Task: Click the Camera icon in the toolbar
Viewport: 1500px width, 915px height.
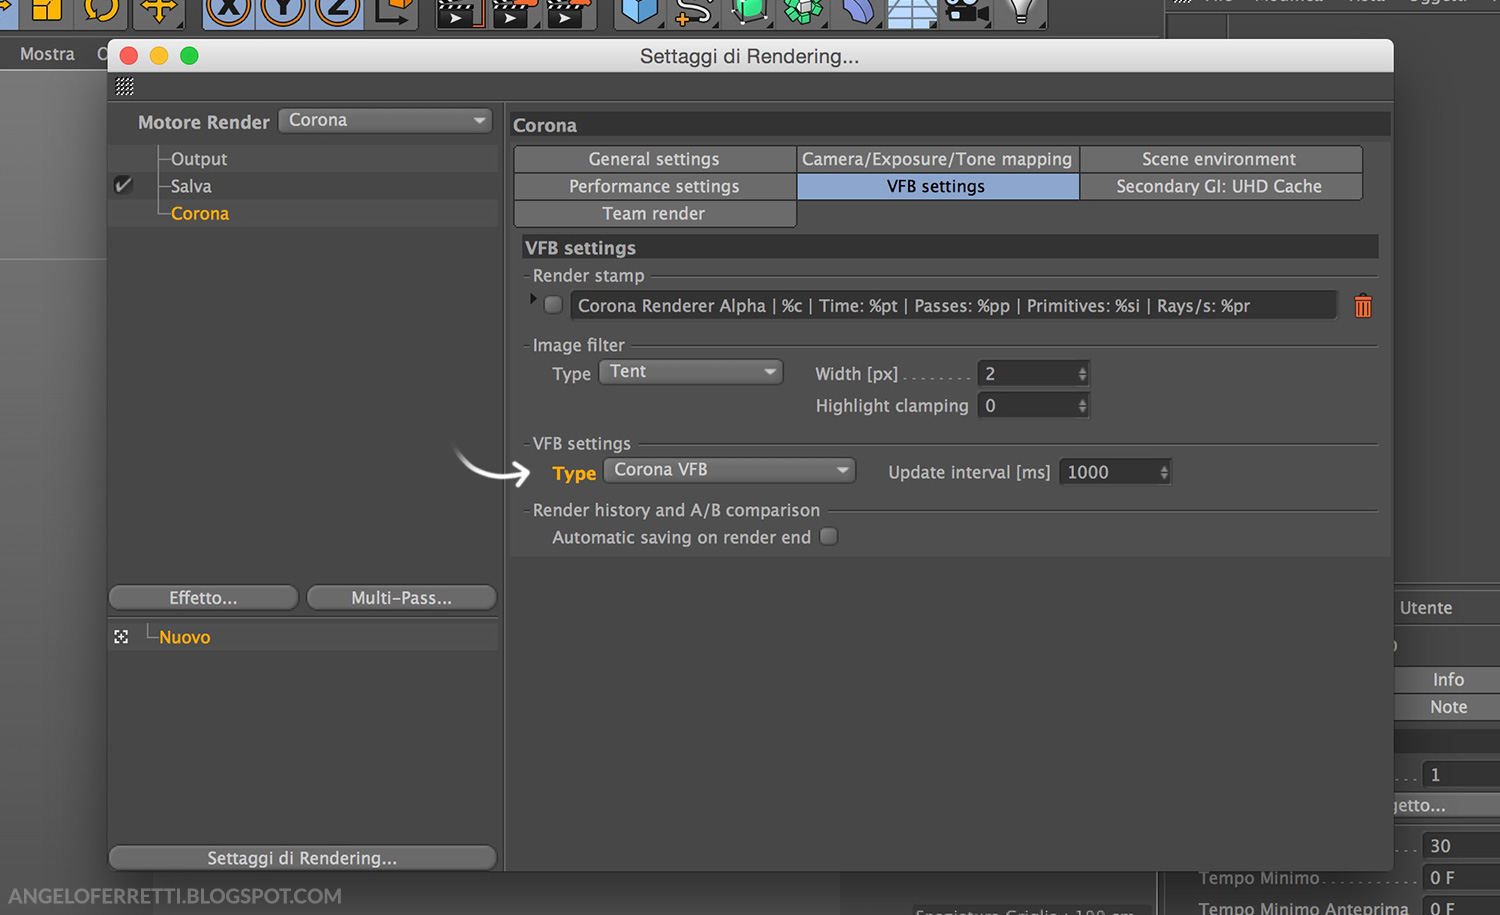Action: (x=967, y=10)
